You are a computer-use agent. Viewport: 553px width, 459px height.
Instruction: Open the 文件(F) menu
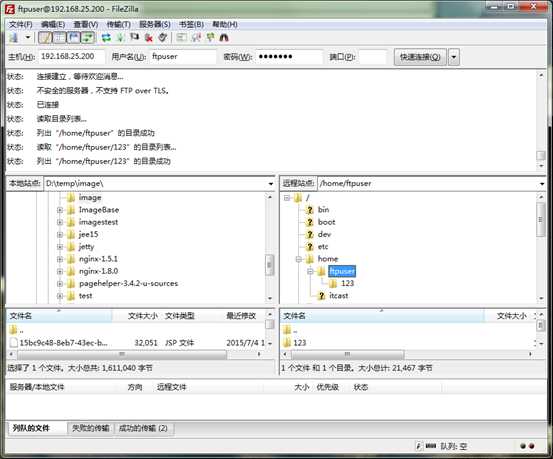[x=20, y=24]
